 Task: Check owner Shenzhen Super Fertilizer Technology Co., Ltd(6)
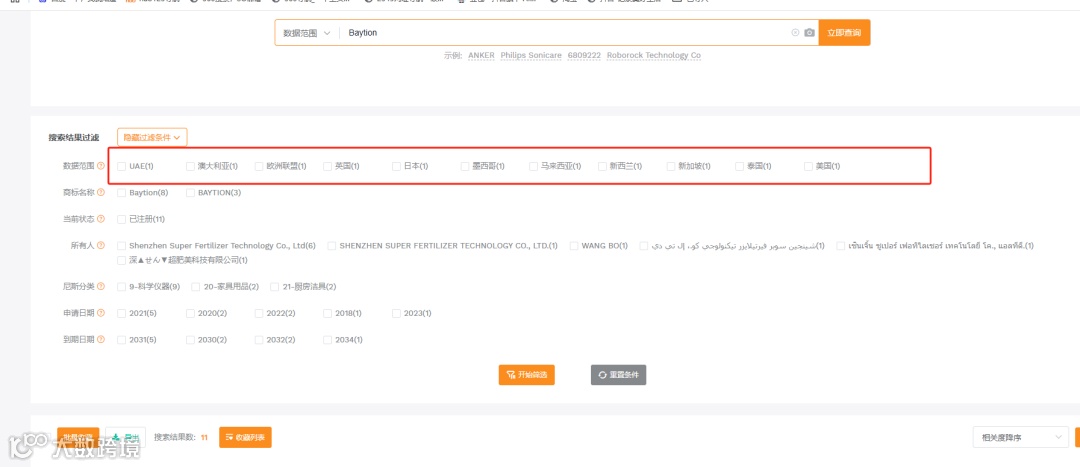[x=122, y=245]
